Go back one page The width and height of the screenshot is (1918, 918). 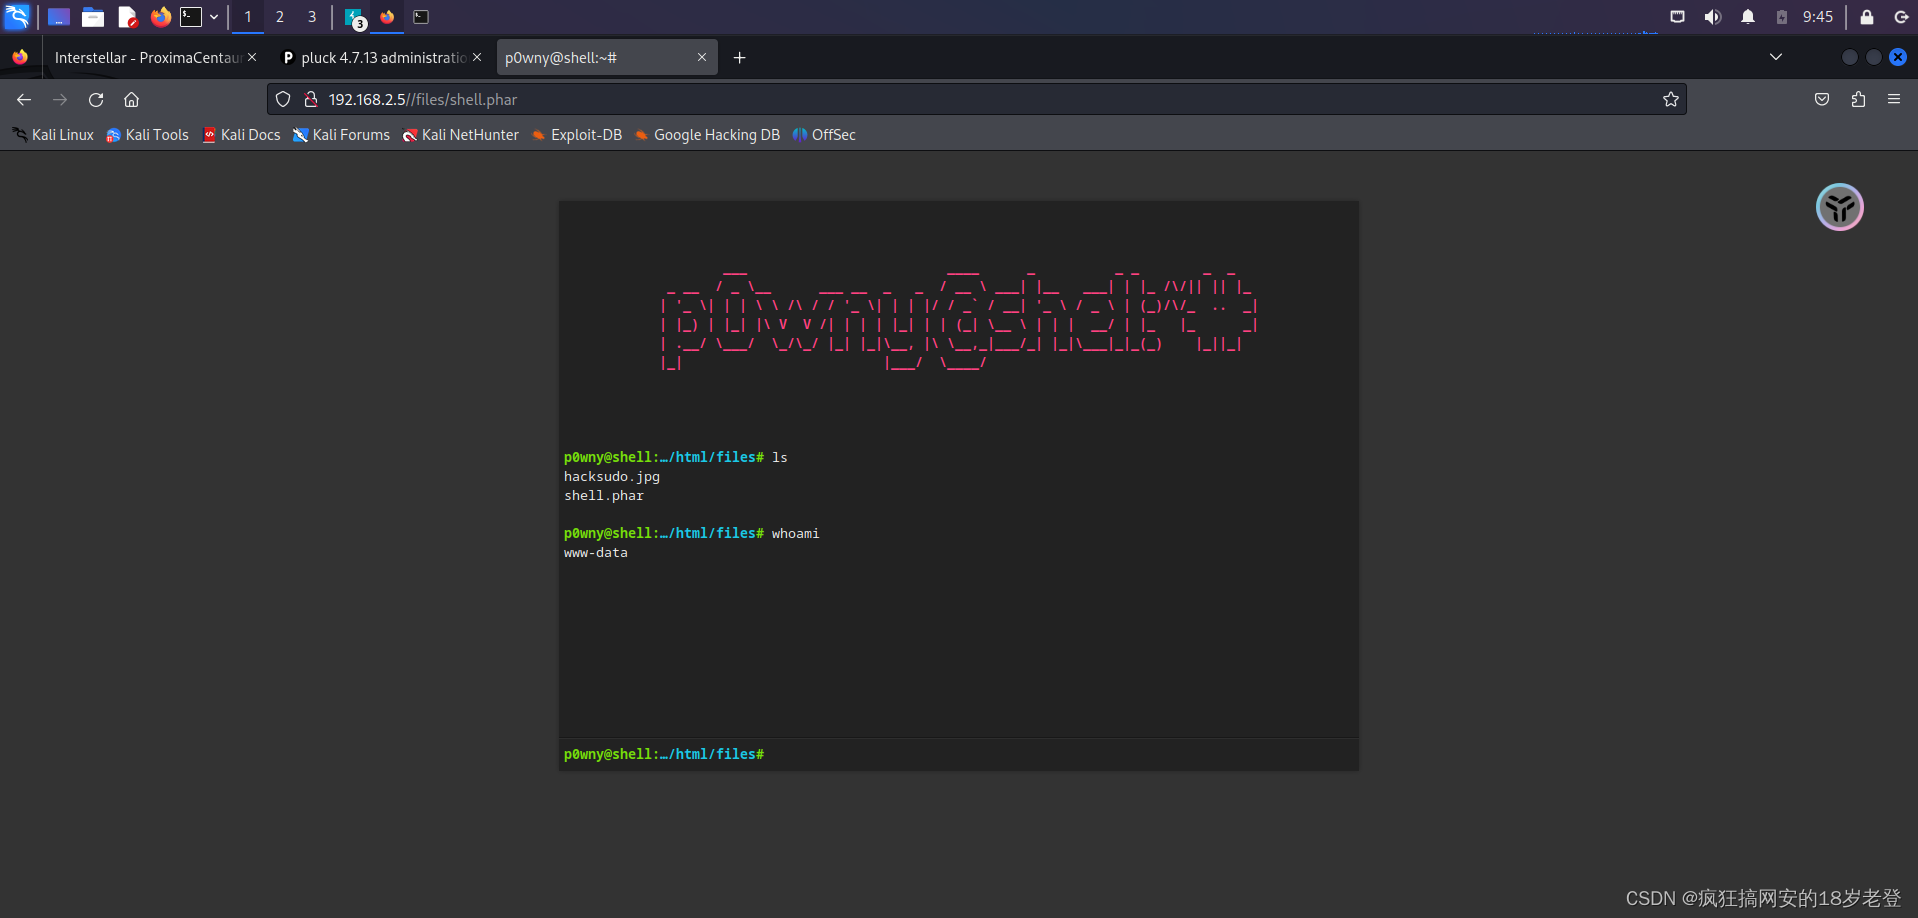coord(24,99)
